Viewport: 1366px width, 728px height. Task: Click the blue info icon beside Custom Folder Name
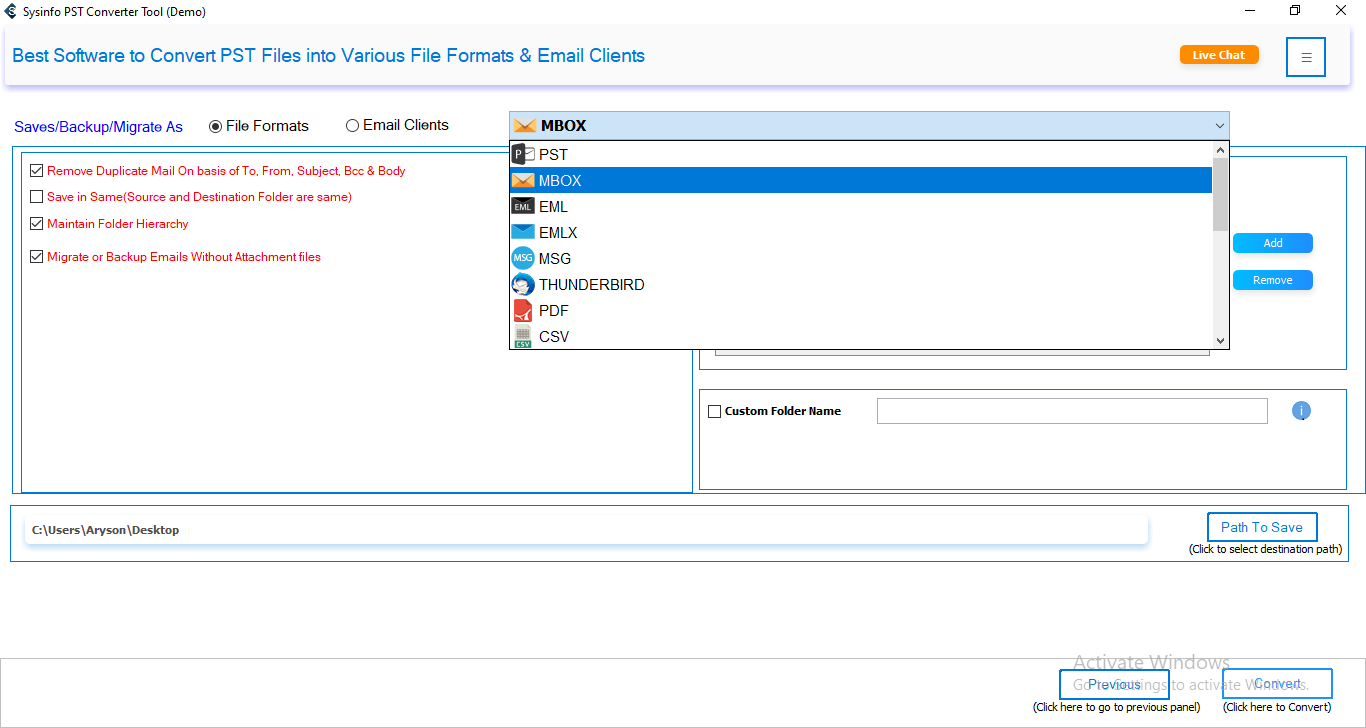[x=1301, y=411]
